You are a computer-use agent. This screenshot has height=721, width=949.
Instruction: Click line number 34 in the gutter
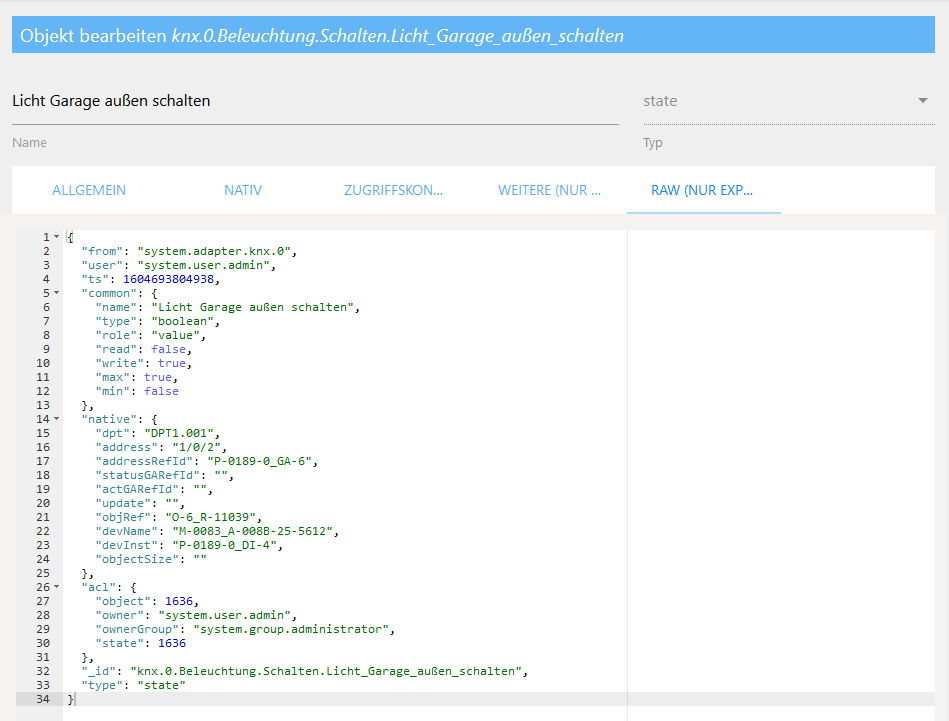[43, 699]
